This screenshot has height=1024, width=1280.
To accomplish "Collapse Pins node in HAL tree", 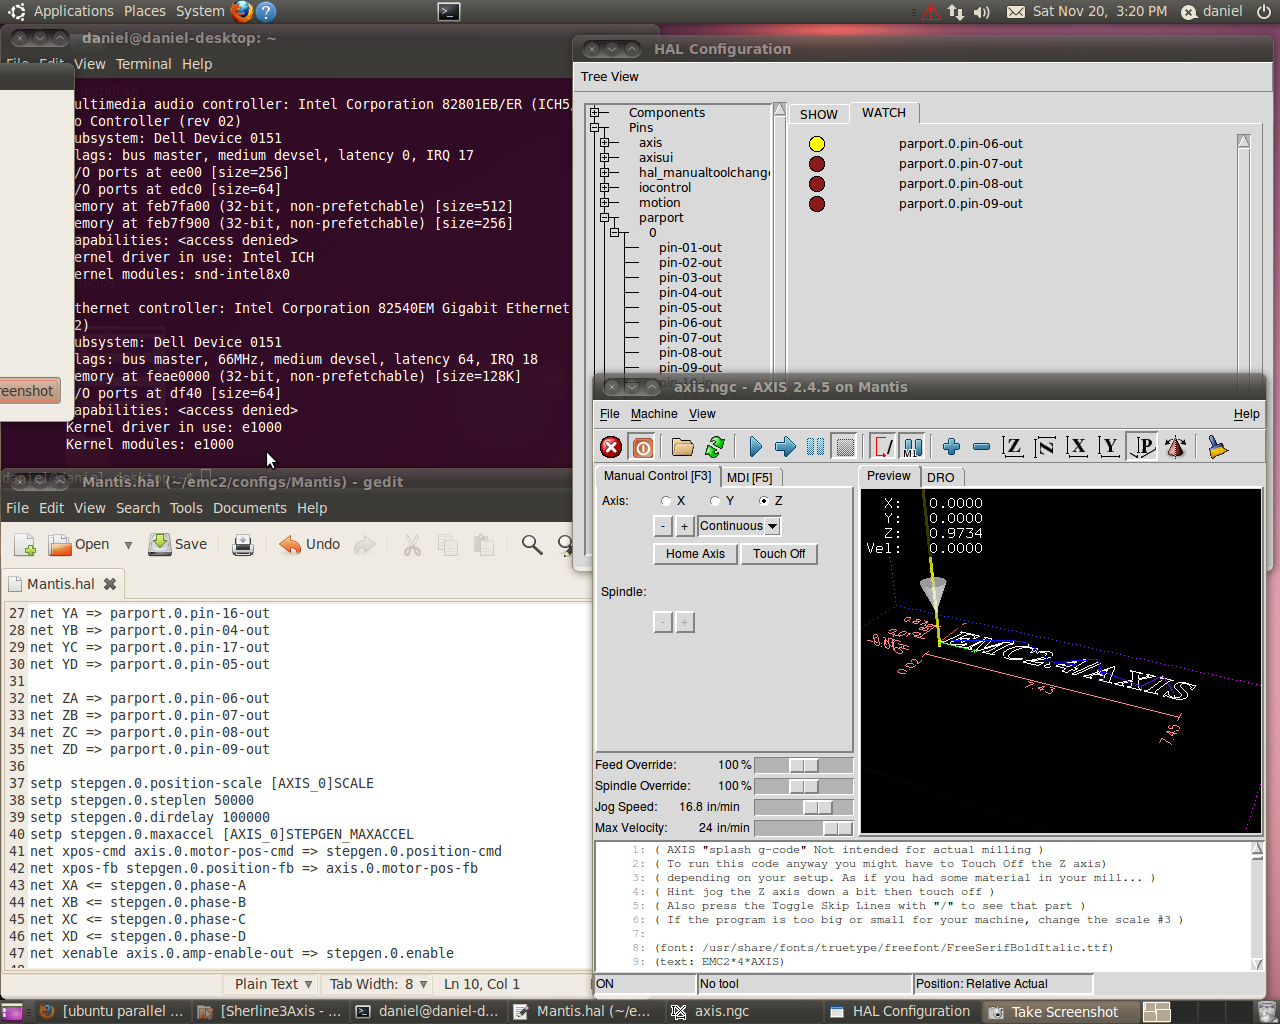I will click(595, 128).
